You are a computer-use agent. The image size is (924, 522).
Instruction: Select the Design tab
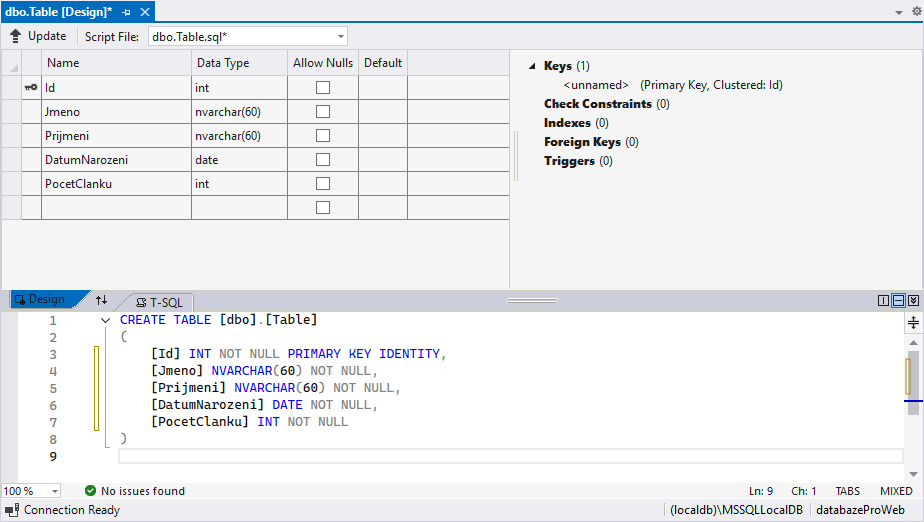(40, 300)
